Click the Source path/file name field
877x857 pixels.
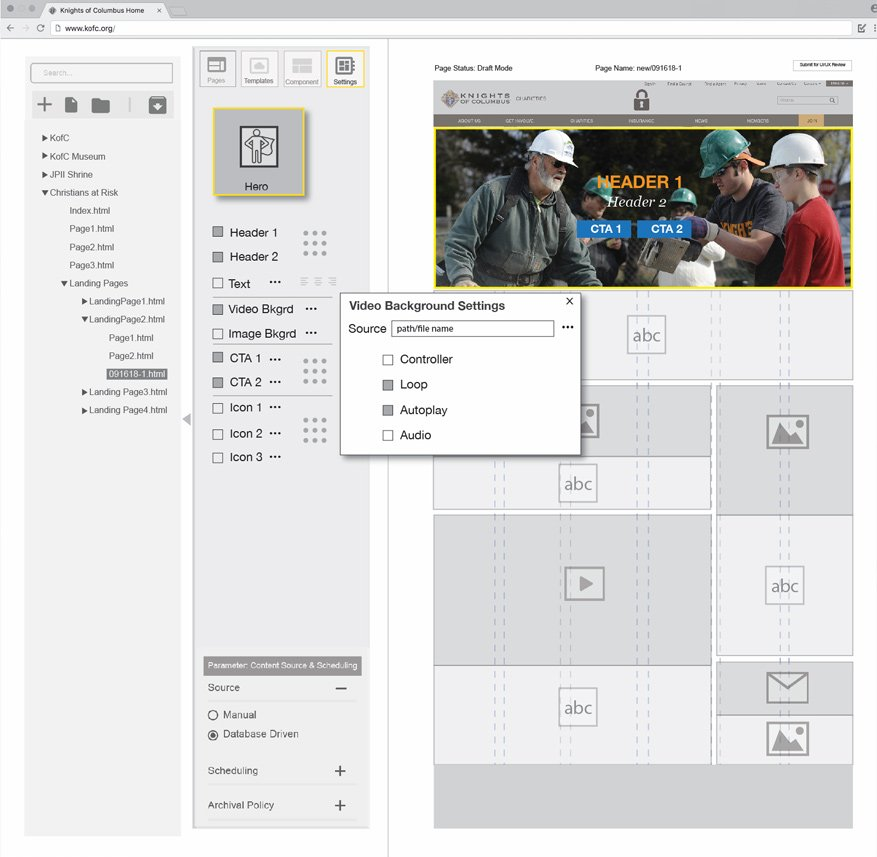point(473,328)
